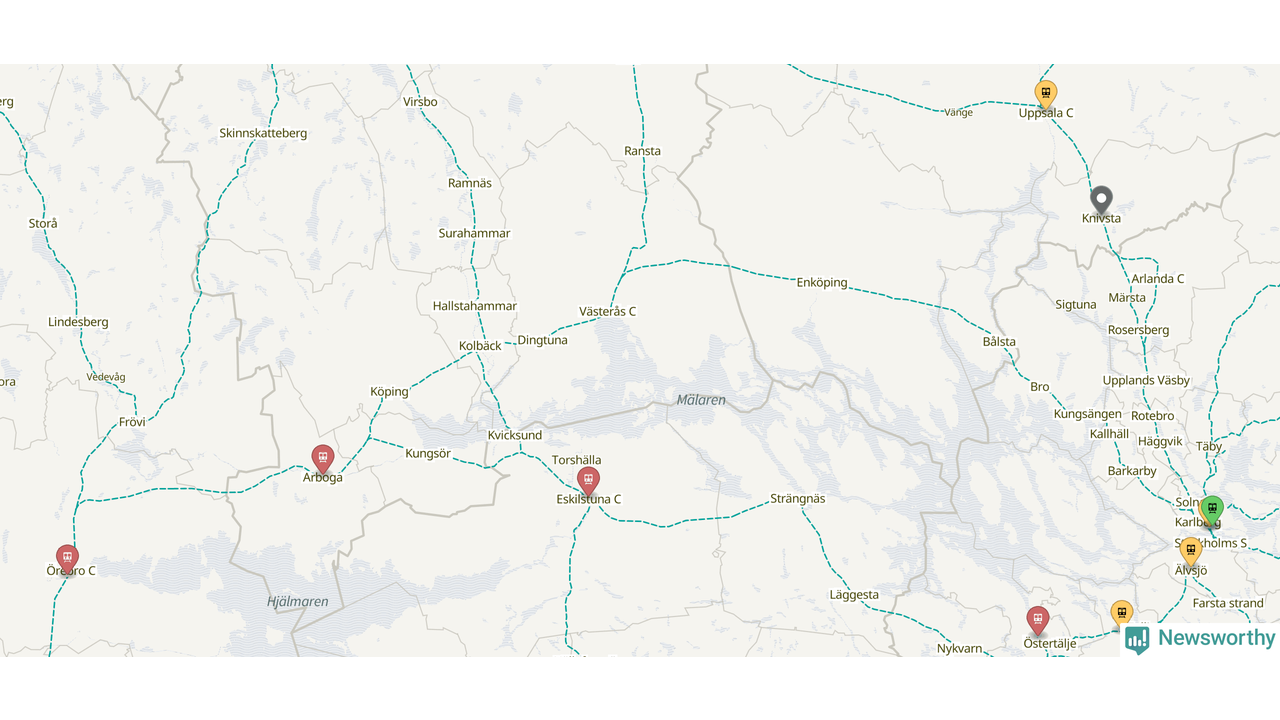Select the Hjälmaren lake label

[x=298, y=602]
